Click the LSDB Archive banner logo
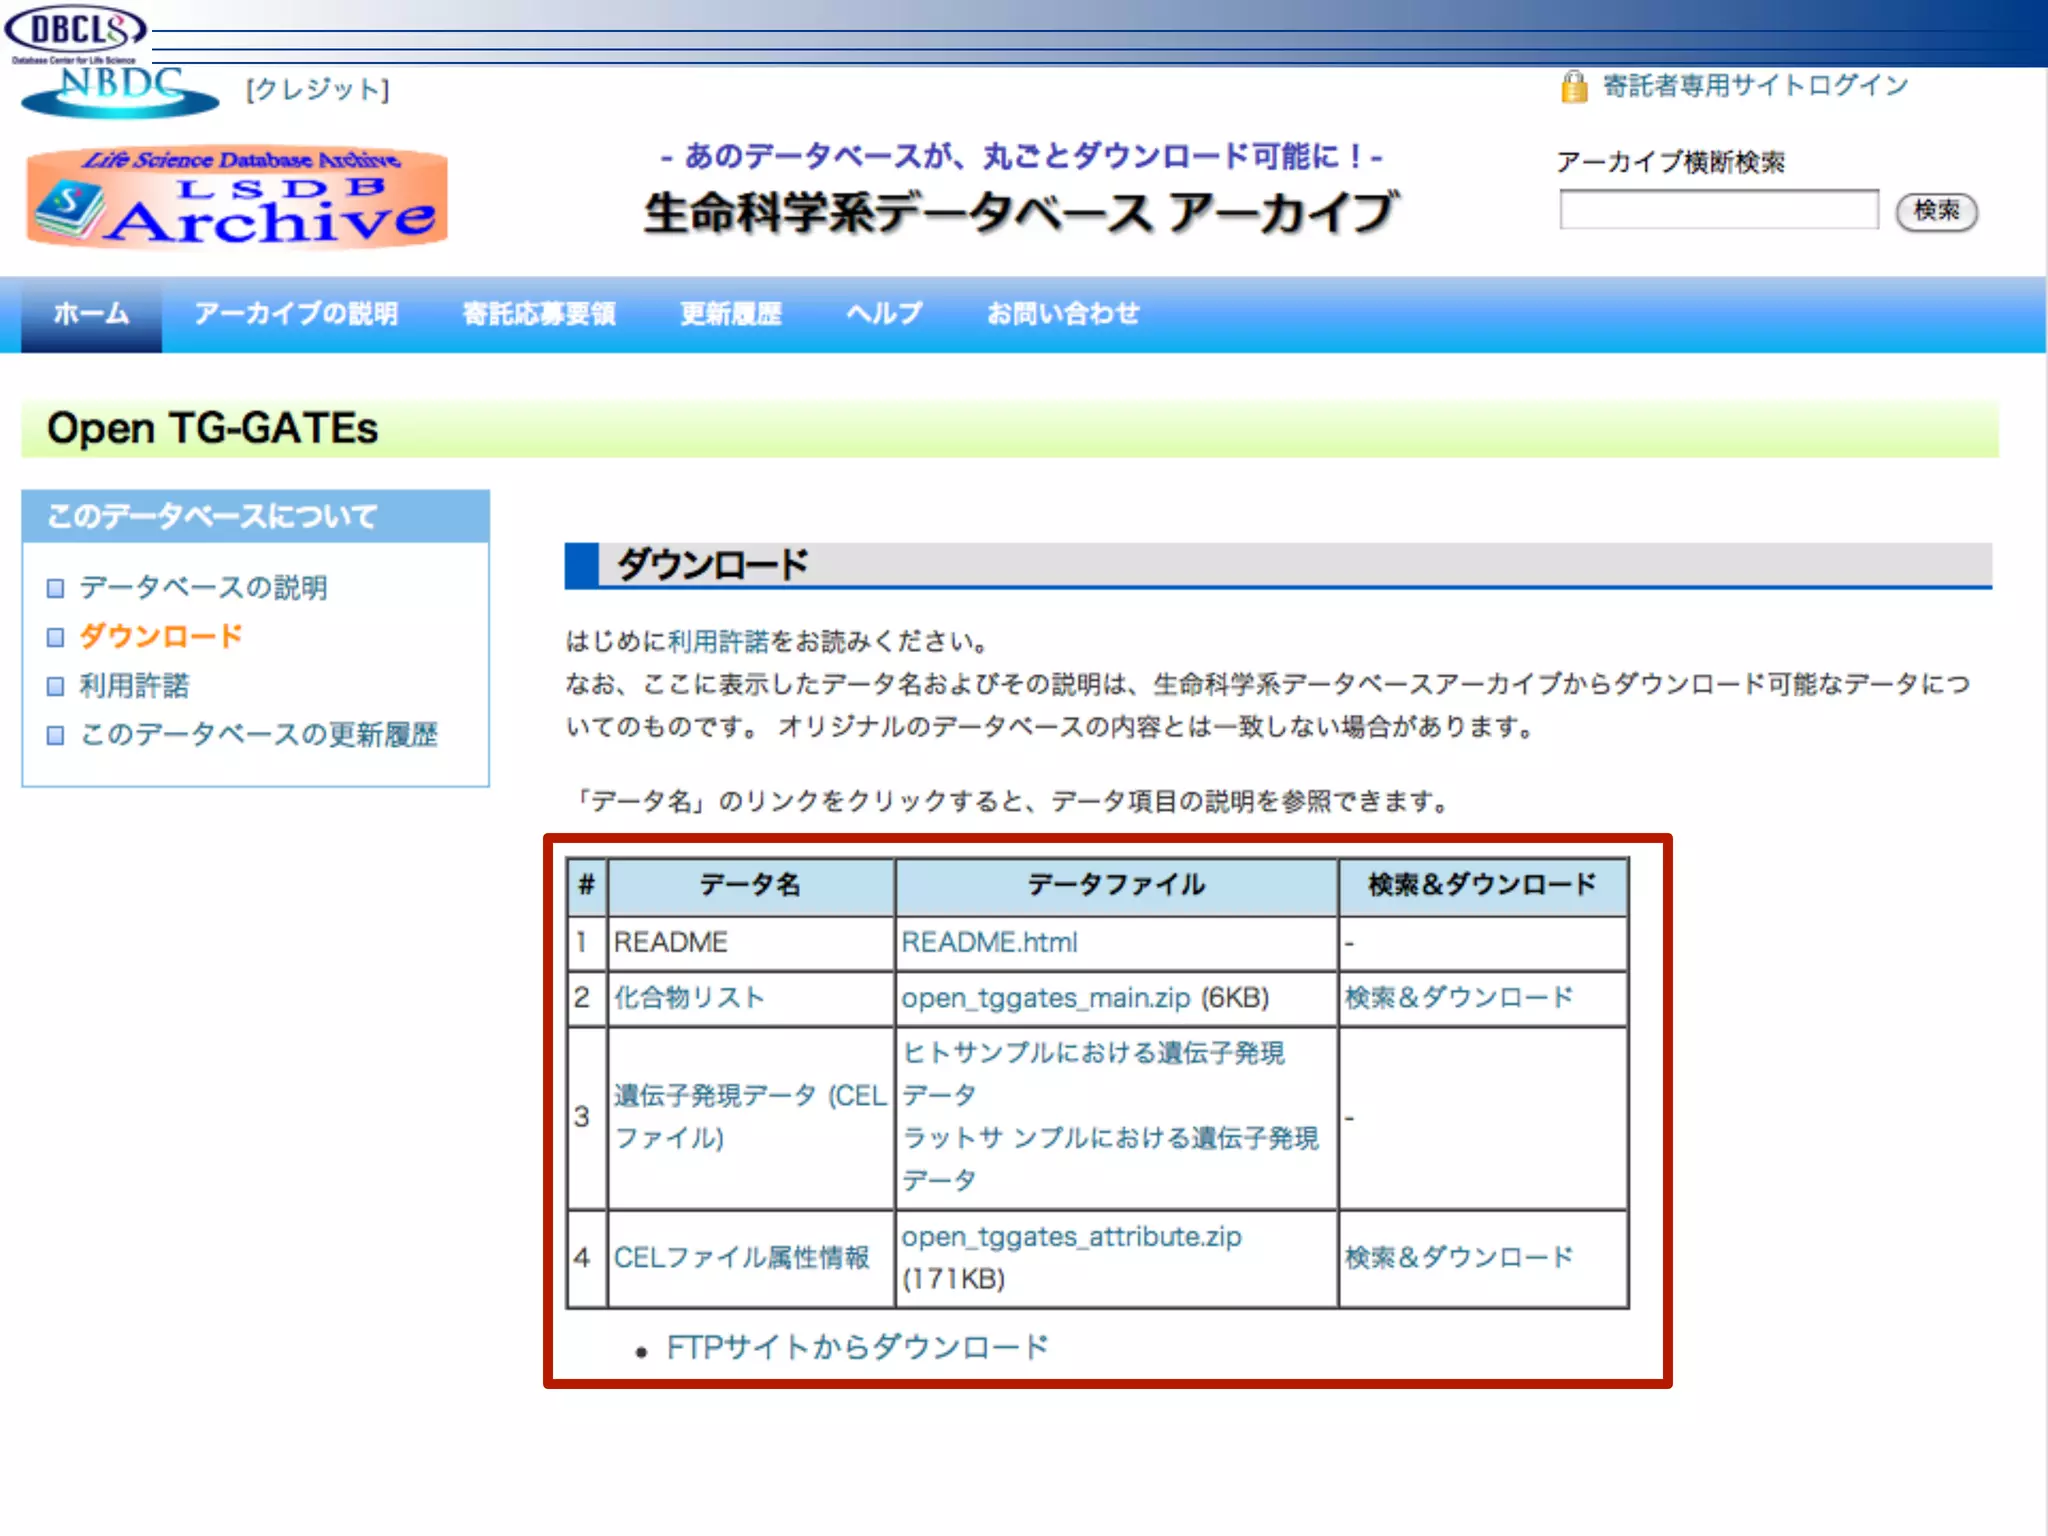2048x1536 pixels. pyautogui.click(x=237, y=198)
